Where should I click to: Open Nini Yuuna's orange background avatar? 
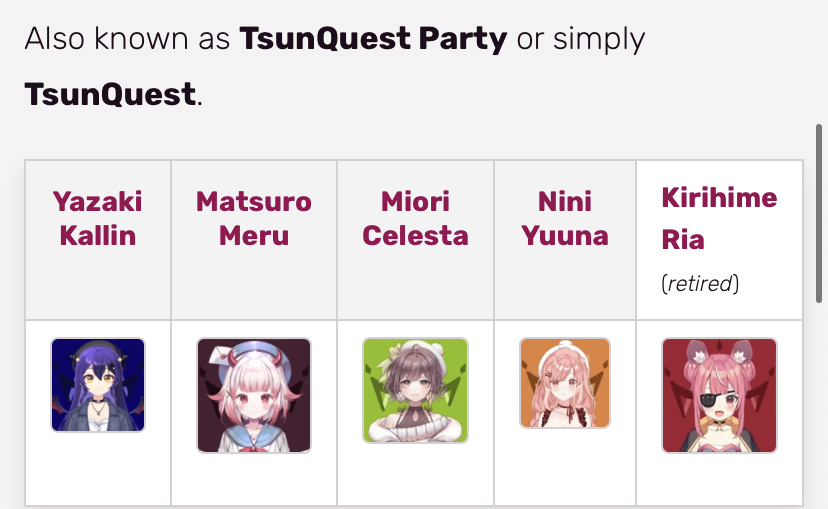click(565, 383)
